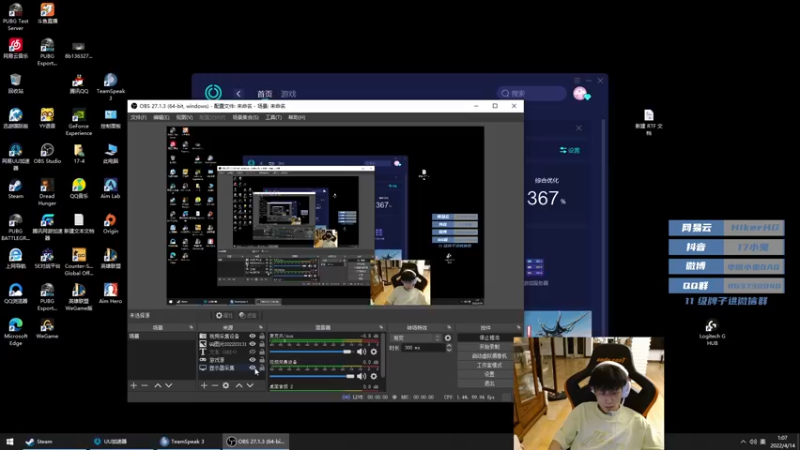Switch to 游戏 tab in UU加速器
800x450 pixels.
click(x=288, y=94)
